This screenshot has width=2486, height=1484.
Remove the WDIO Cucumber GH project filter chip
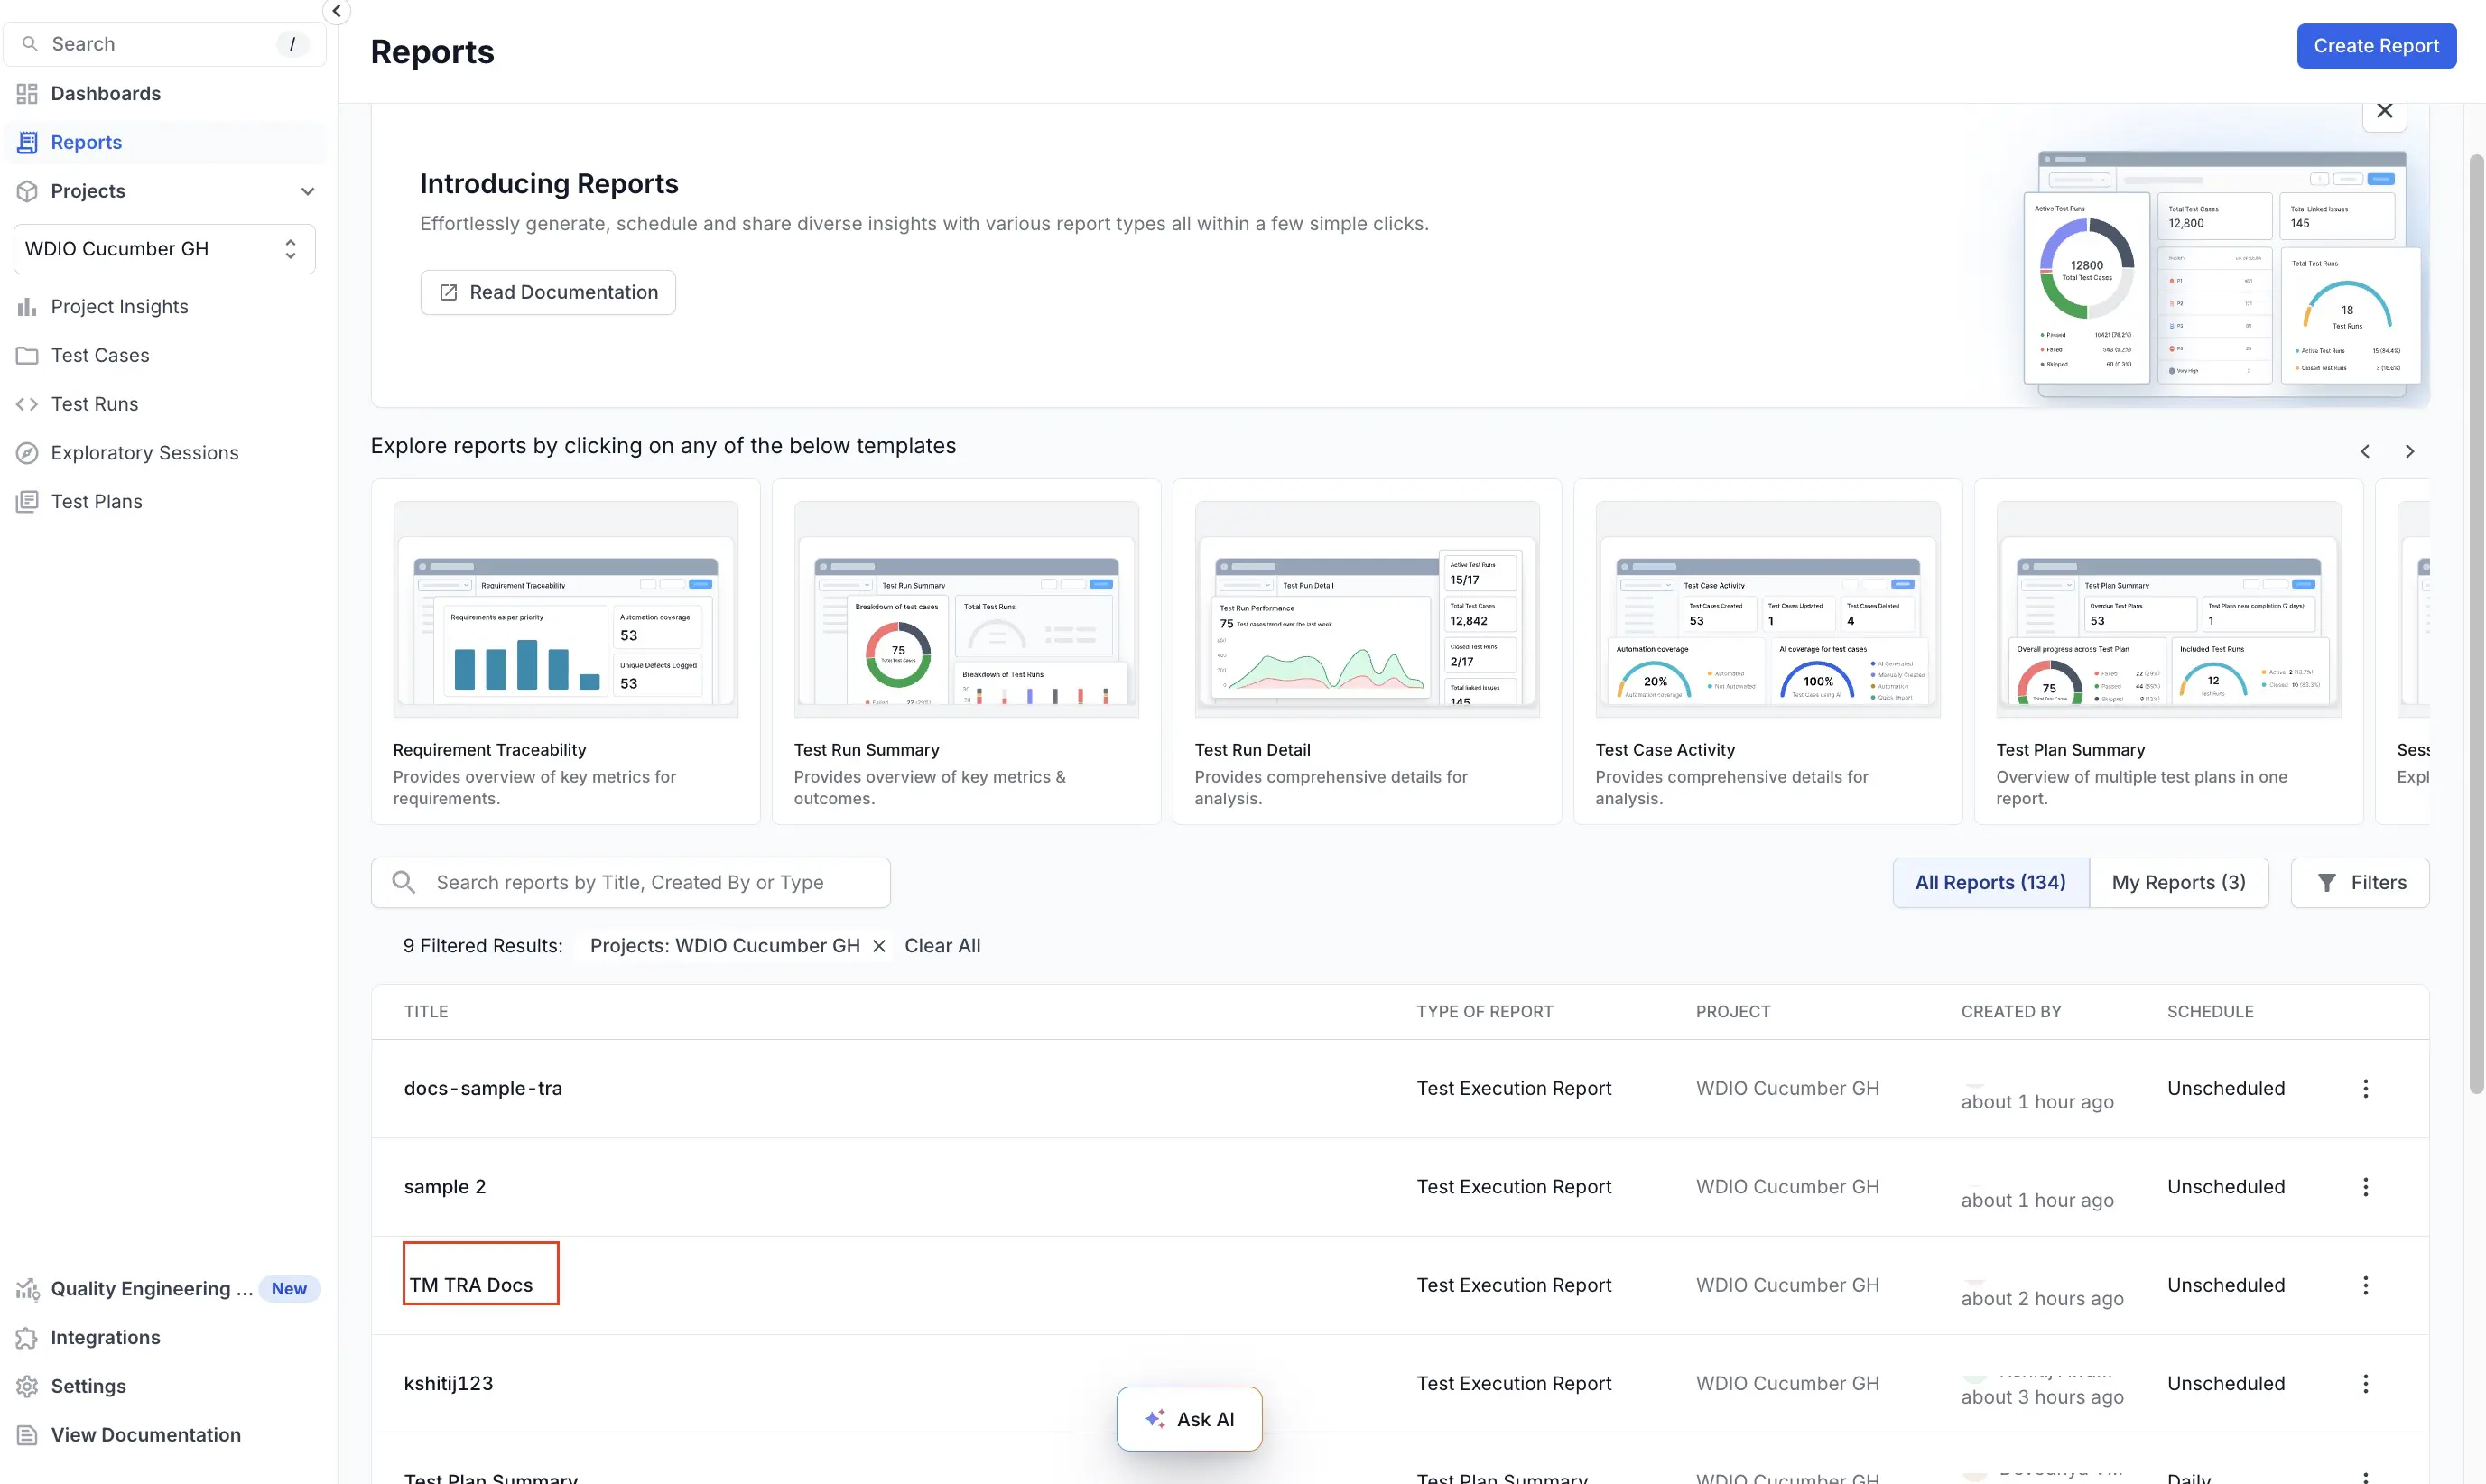879,946
